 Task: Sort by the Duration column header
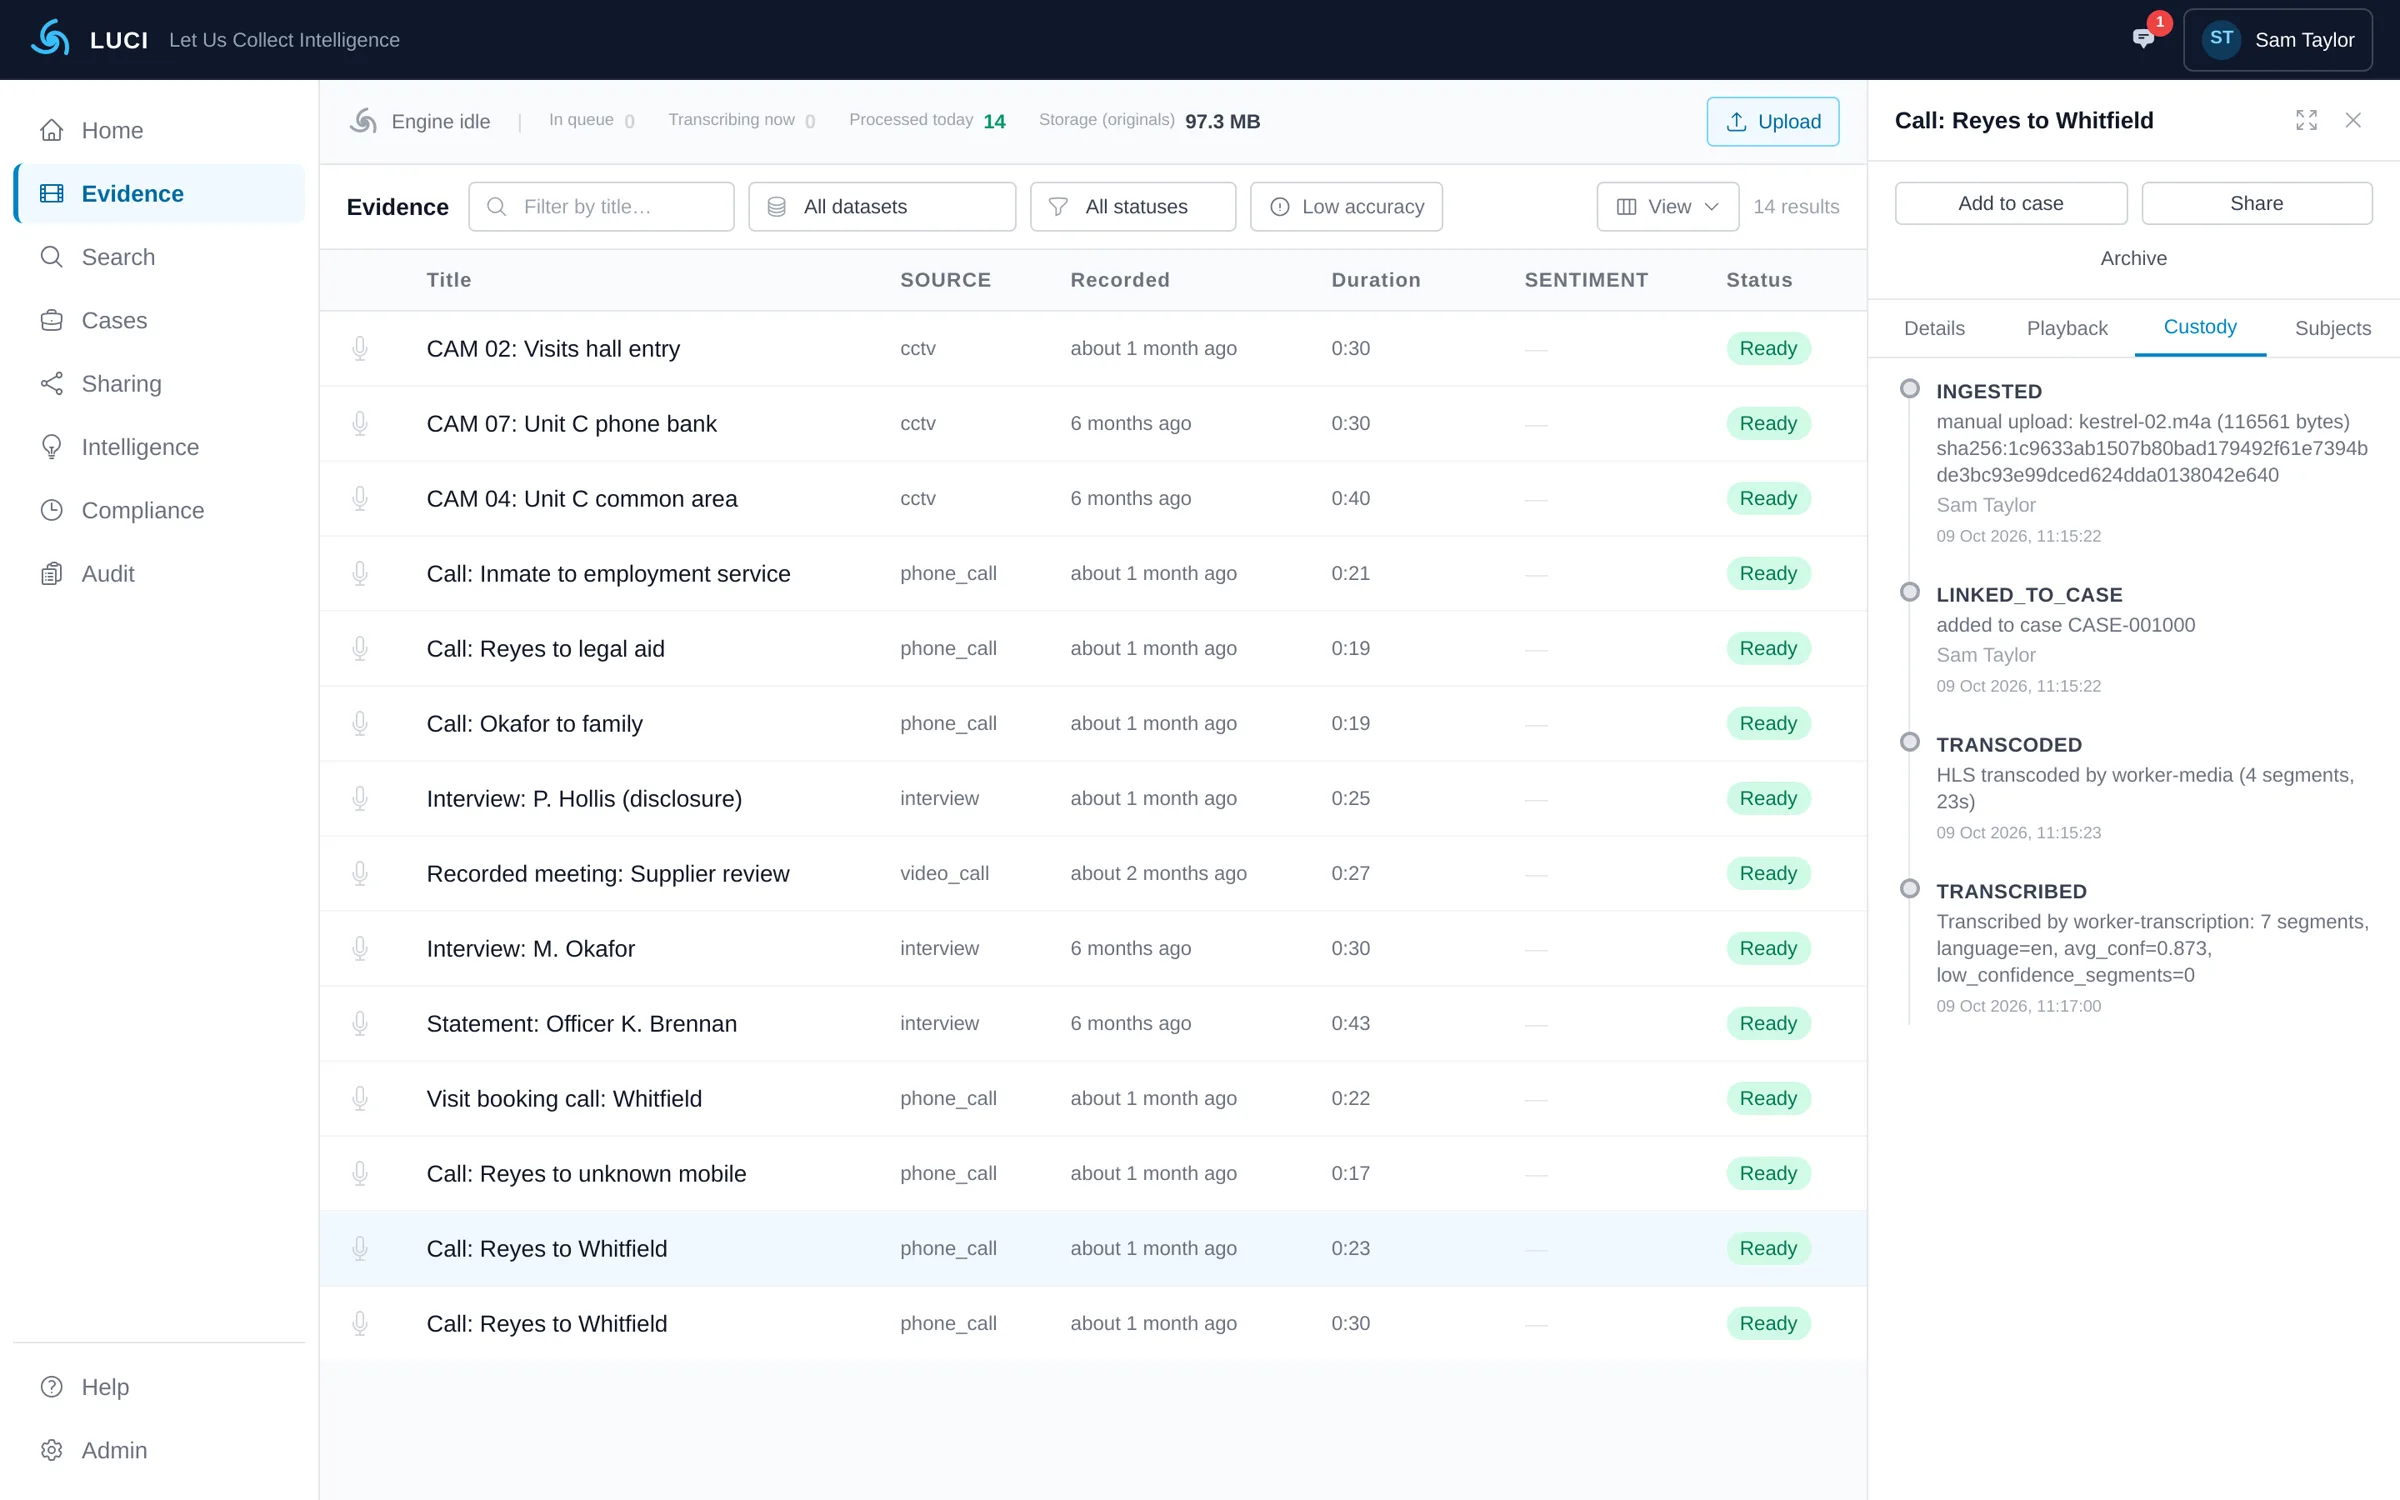(x=1376, y=280)
